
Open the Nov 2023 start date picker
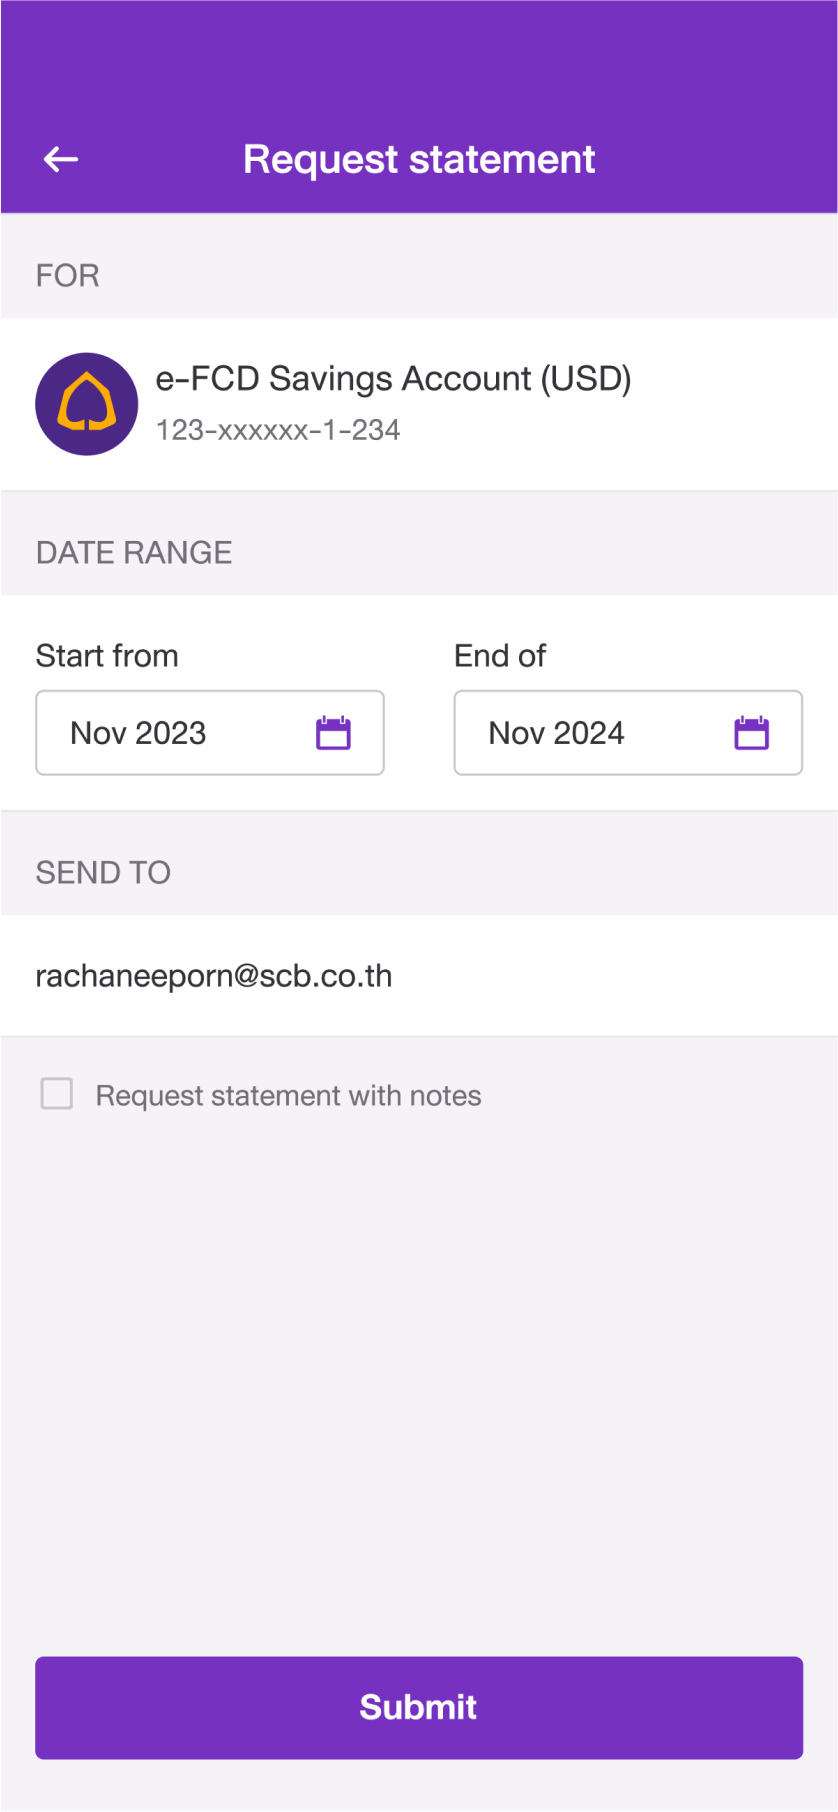click(210, 733)
